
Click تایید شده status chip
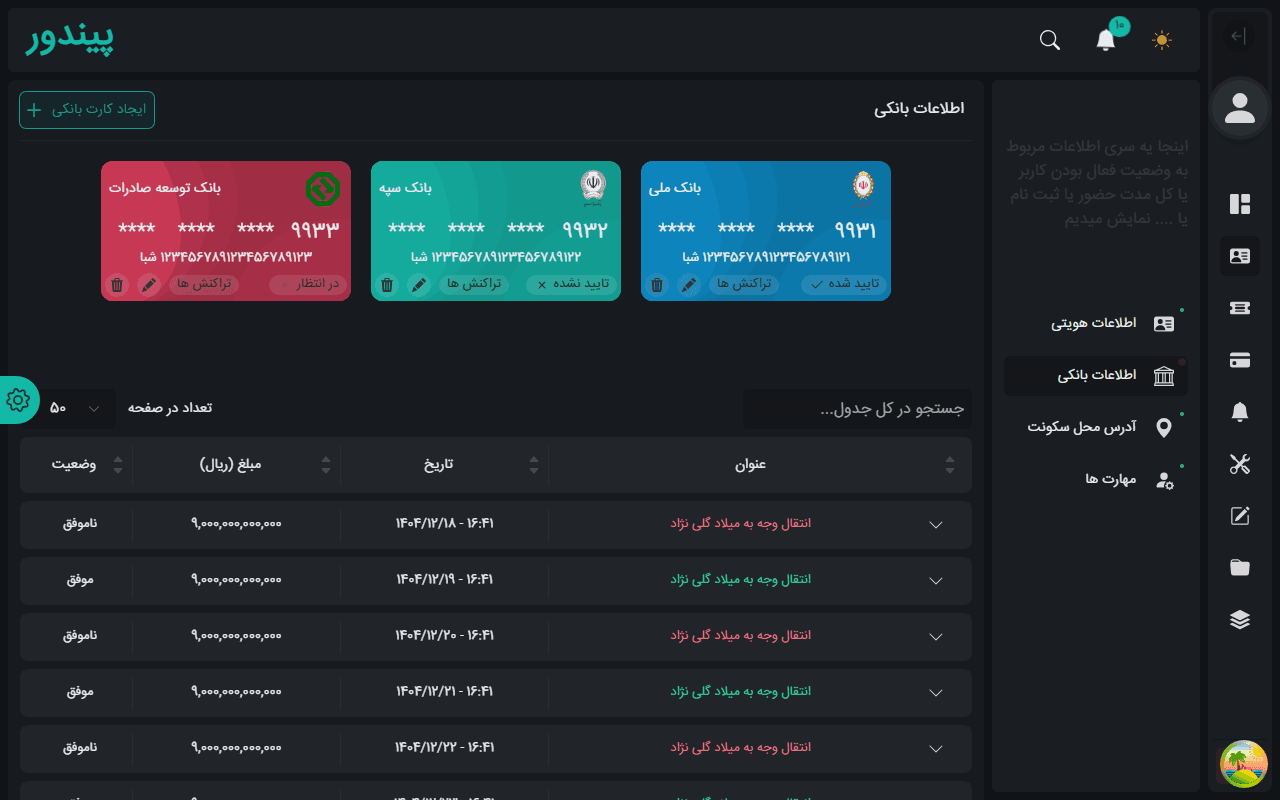844,285
